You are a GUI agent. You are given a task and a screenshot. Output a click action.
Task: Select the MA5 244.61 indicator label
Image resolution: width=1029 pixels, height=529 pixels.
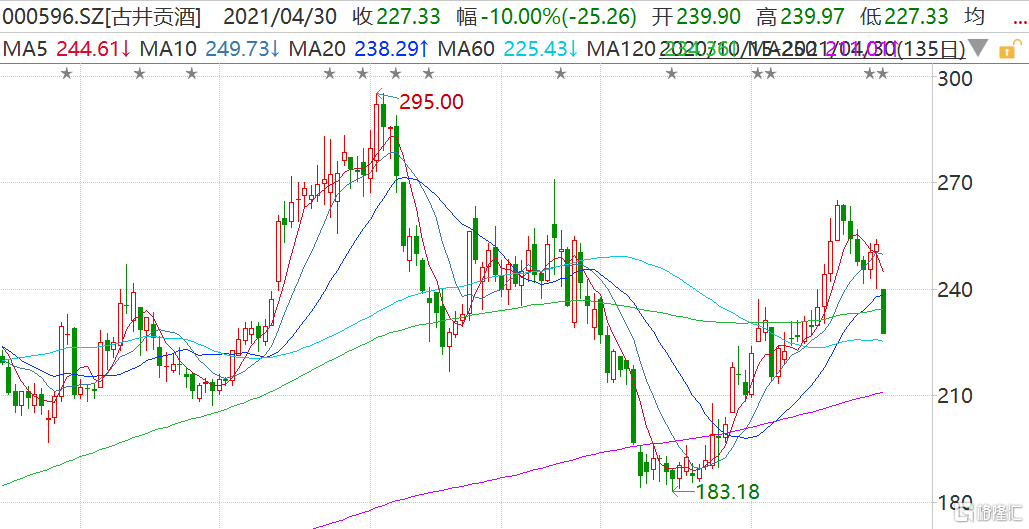66,49
